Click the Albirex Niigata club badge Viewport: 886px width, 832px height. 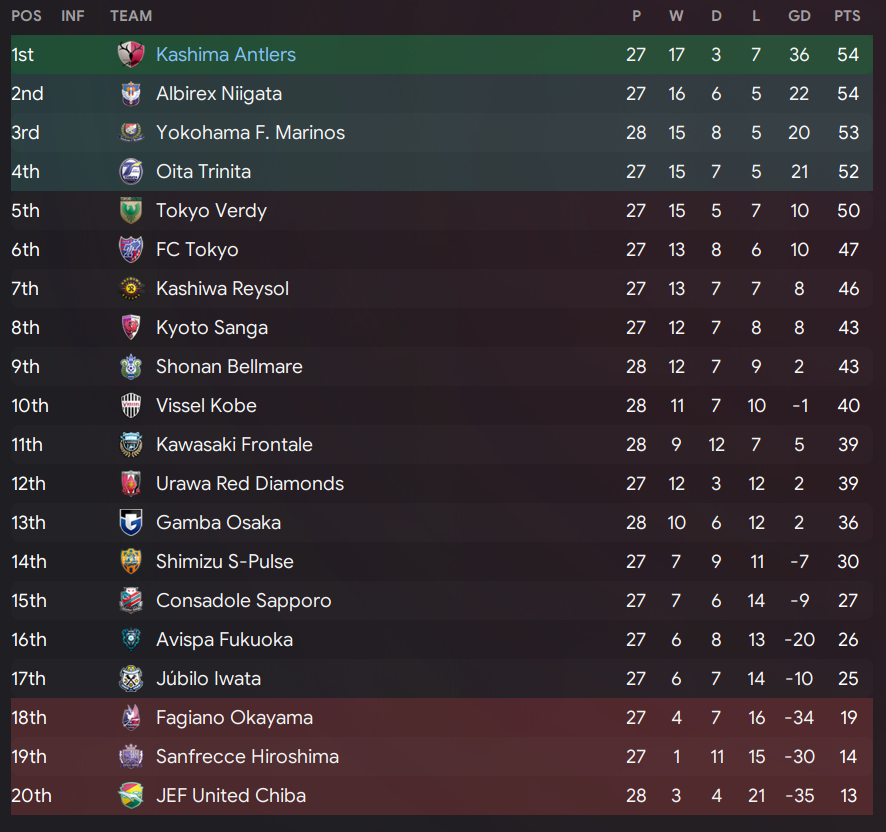tap(131, 93)
